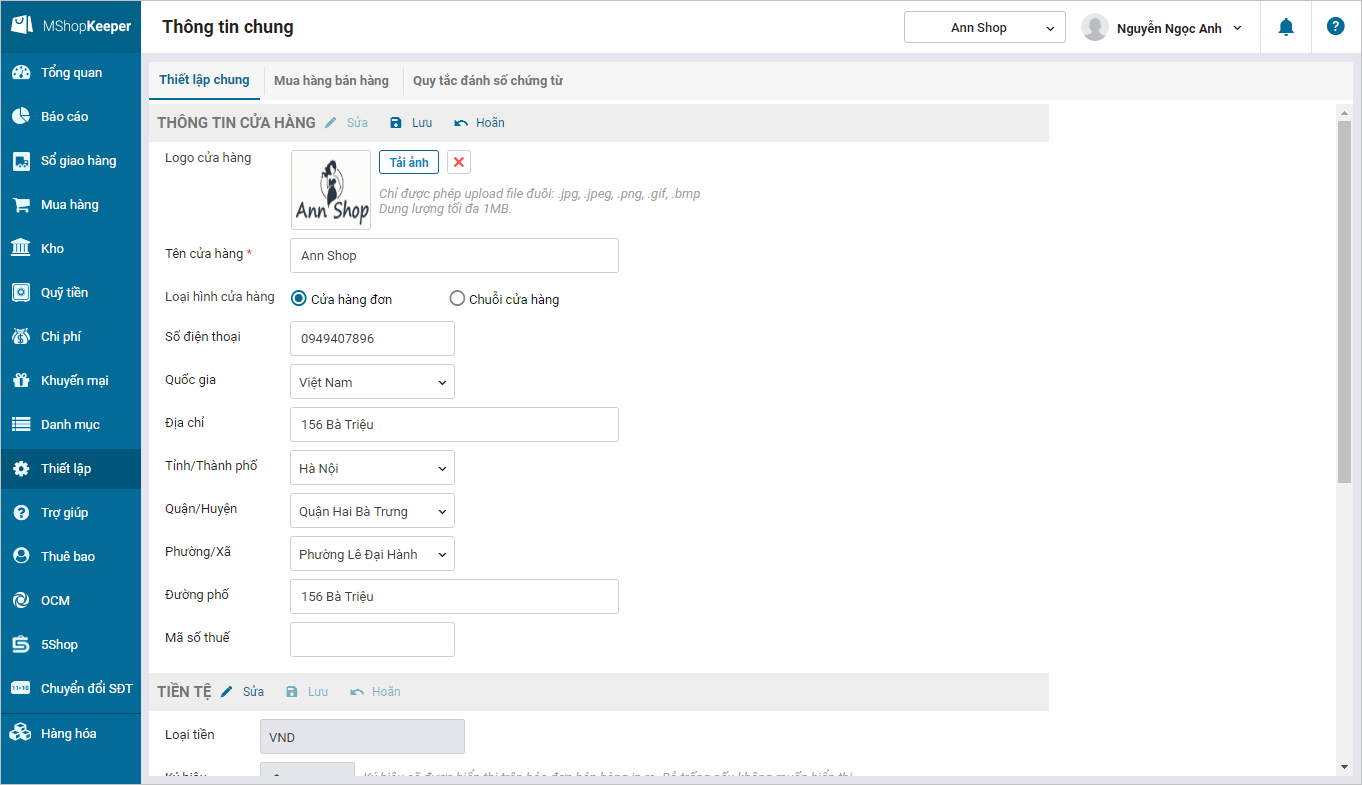This screenshot has height=785, width=1362.
Task: Click the Tên cửa hàng input field
Action: click(454, 255)
